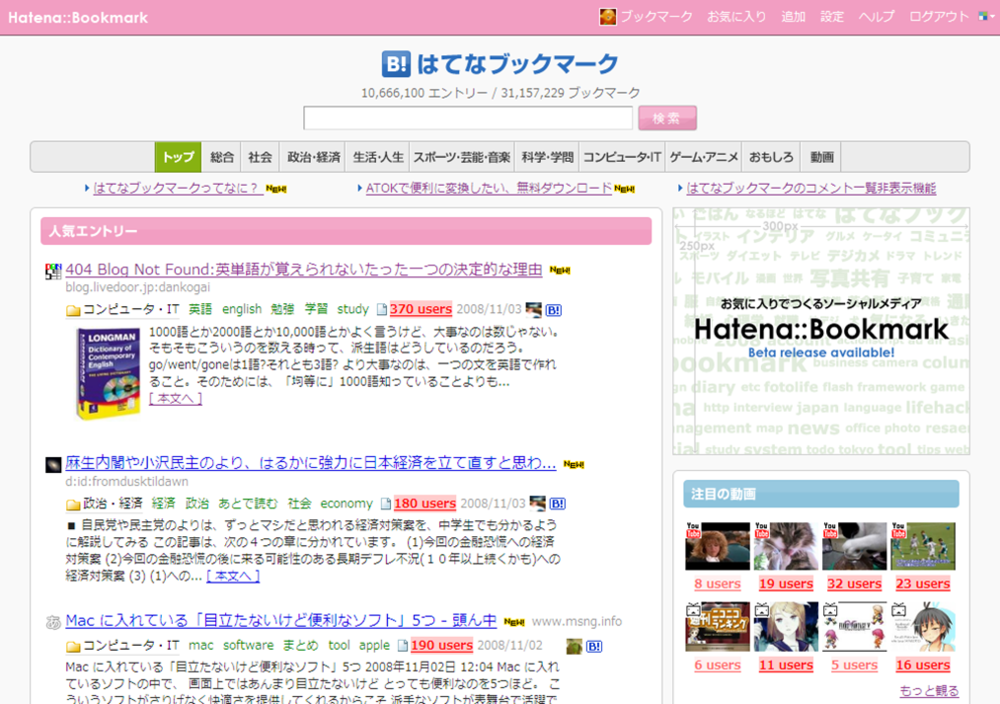Open ヘルプ in the top header
Screen dimensions: 1000x704
[876, 17]
